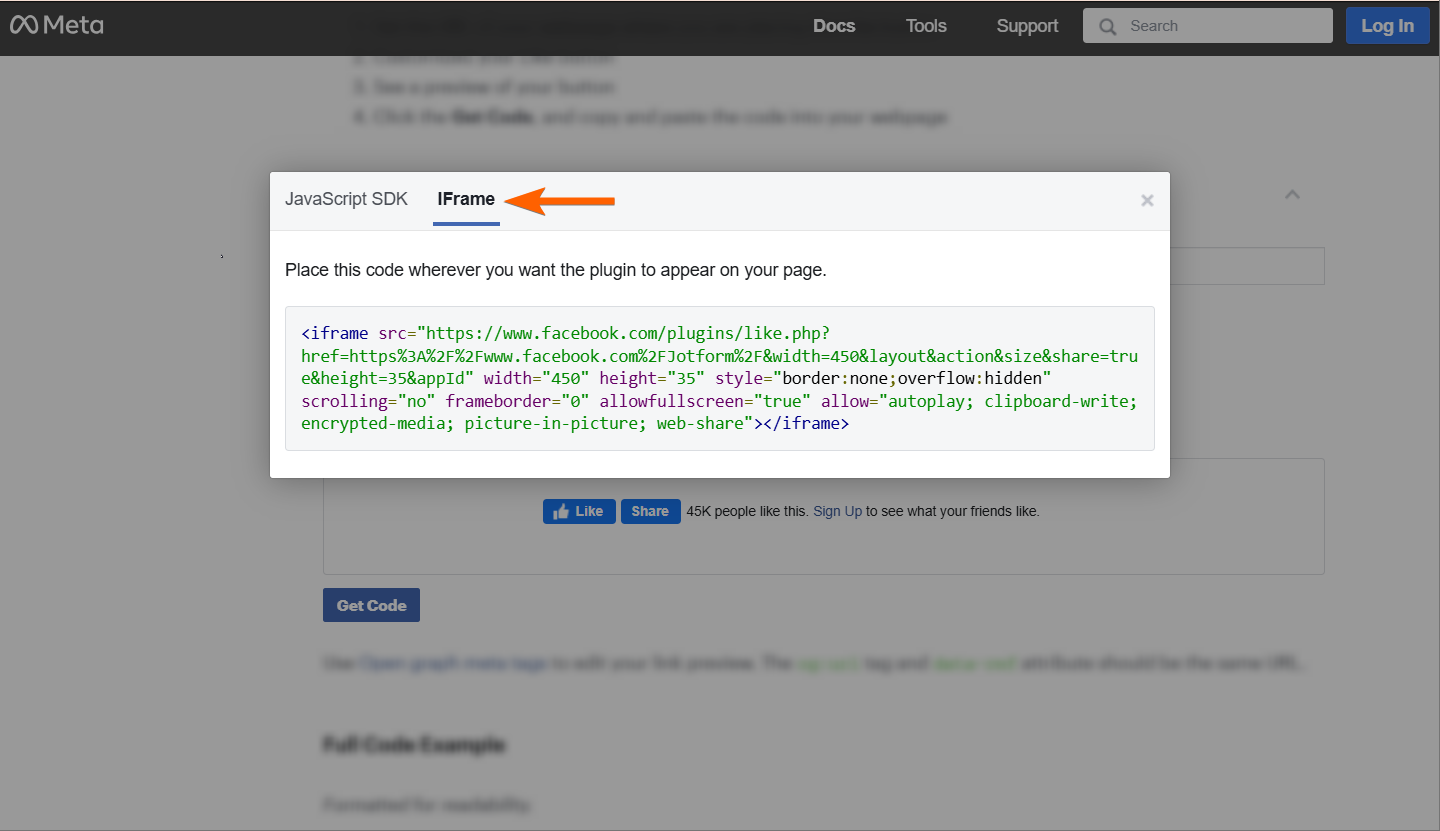Select the iframe embed code snippet
This screenshot has width=1440, height=831.
pyautogui.click(x=719, y=378)
